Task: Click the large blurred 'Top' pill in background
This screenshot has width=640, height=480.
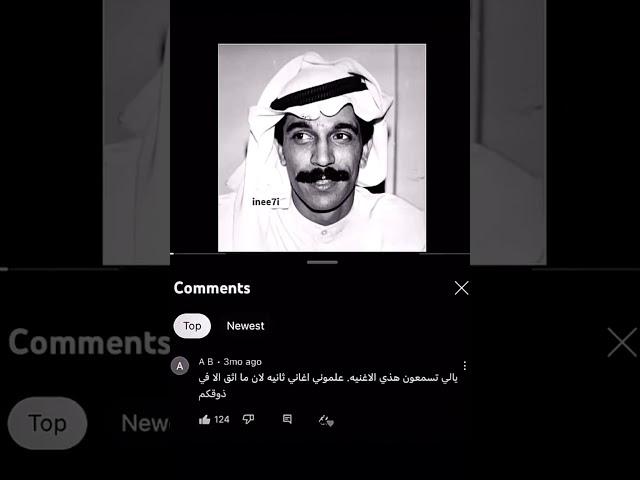Action: [x=47, y=423]
